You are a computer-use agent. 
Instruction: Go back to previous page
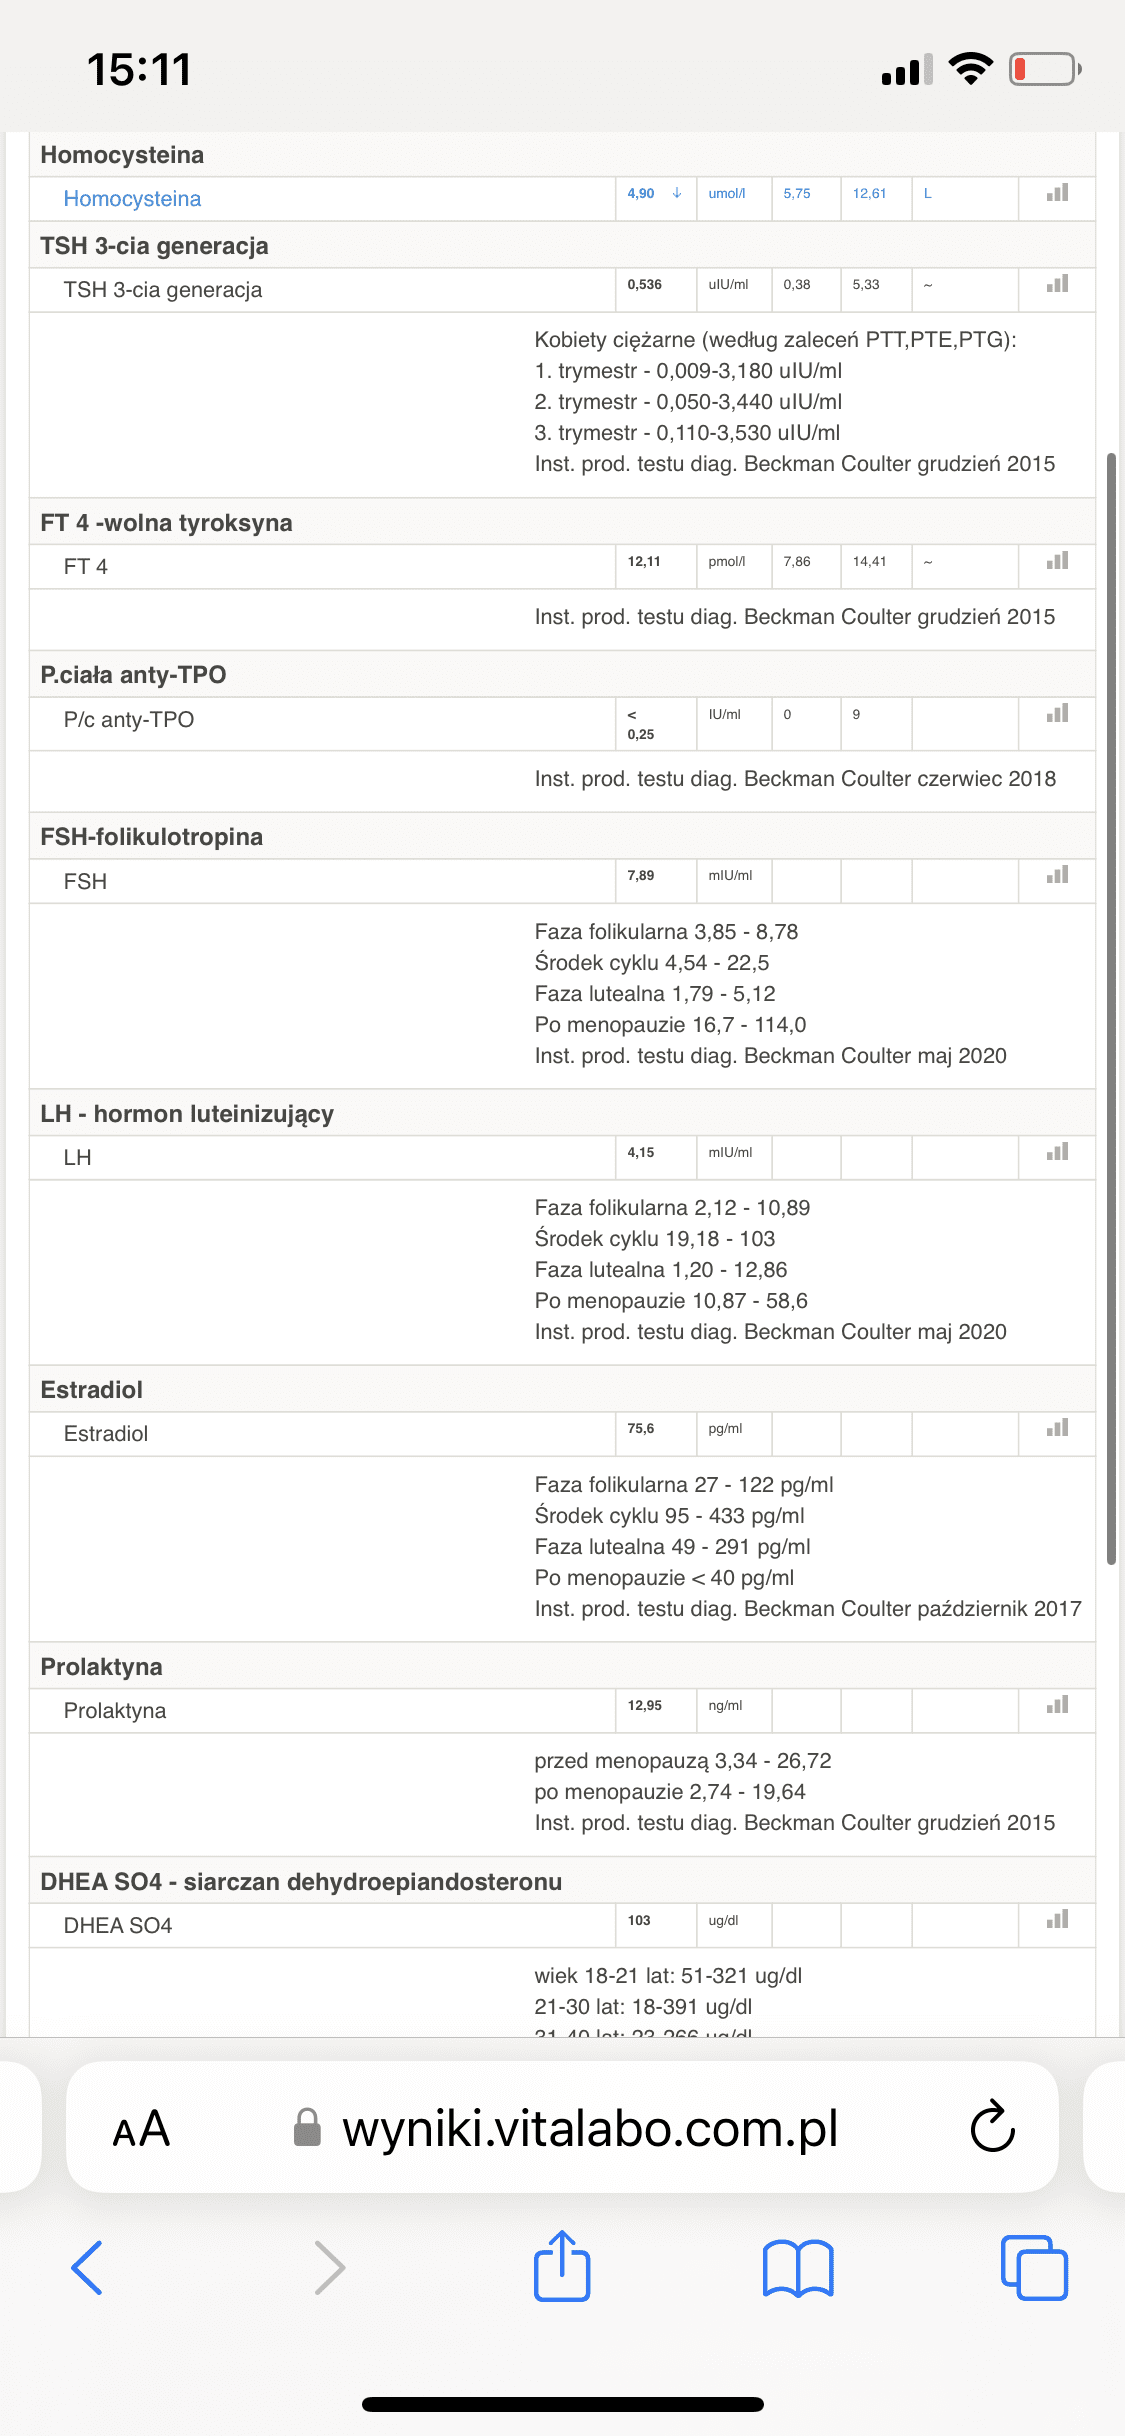(88, 2267)
